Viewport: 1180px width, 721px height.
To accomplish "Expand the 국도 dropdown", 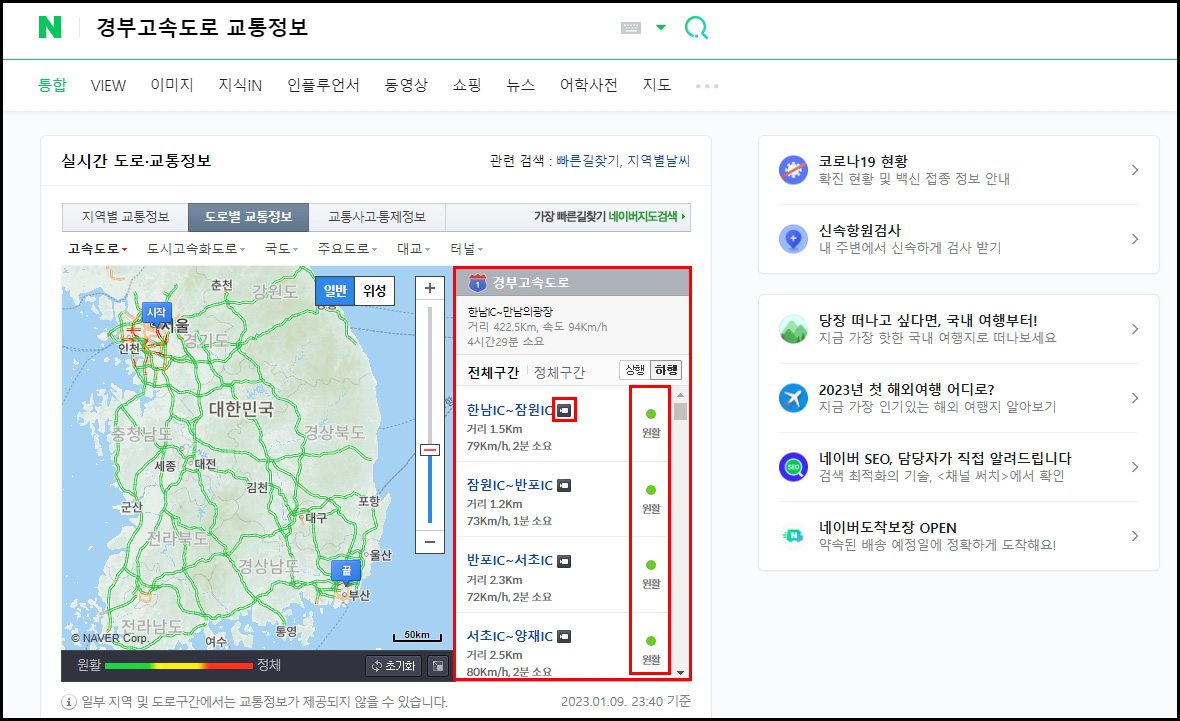I will tap(281, 248).
